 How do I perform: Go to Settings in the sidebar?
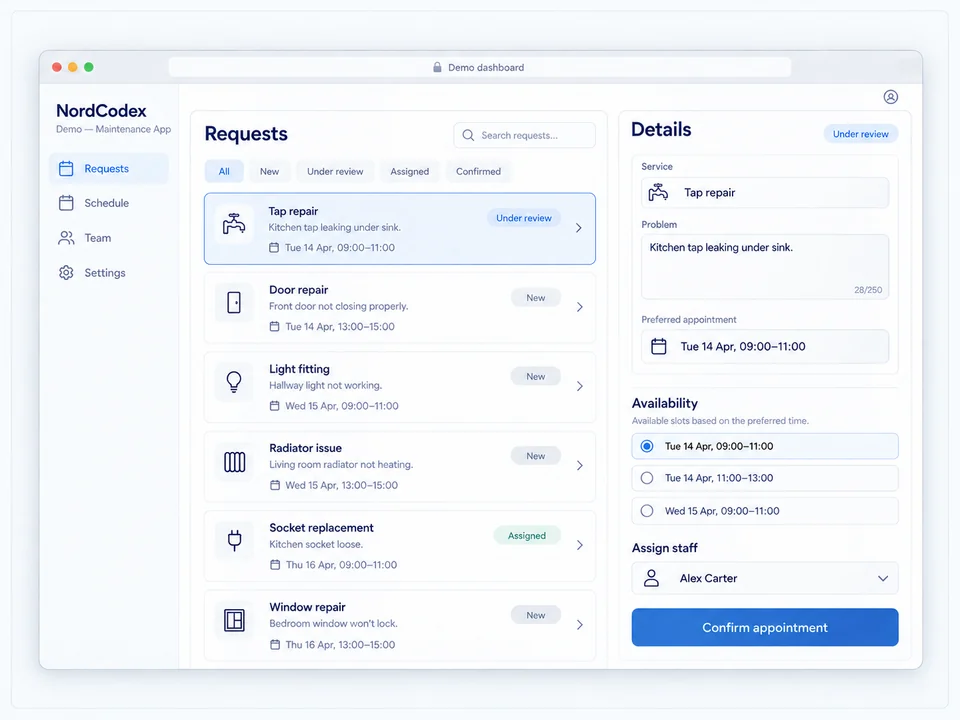click(x=109, y=272)
